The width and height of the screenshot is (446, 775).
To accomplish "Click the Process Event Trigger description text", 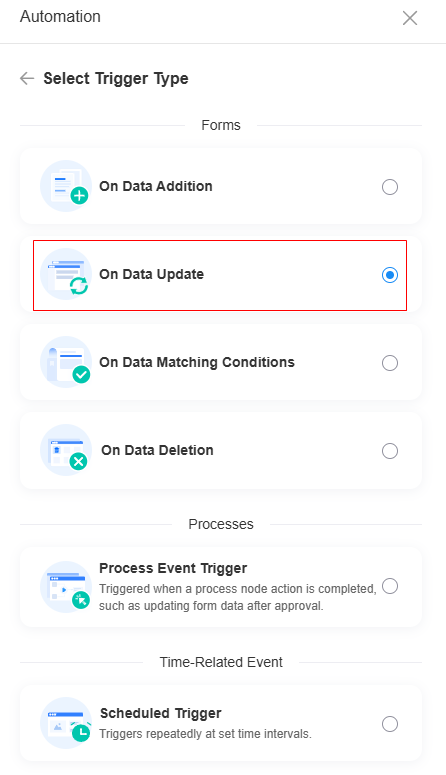I will (x=237, y=597).
